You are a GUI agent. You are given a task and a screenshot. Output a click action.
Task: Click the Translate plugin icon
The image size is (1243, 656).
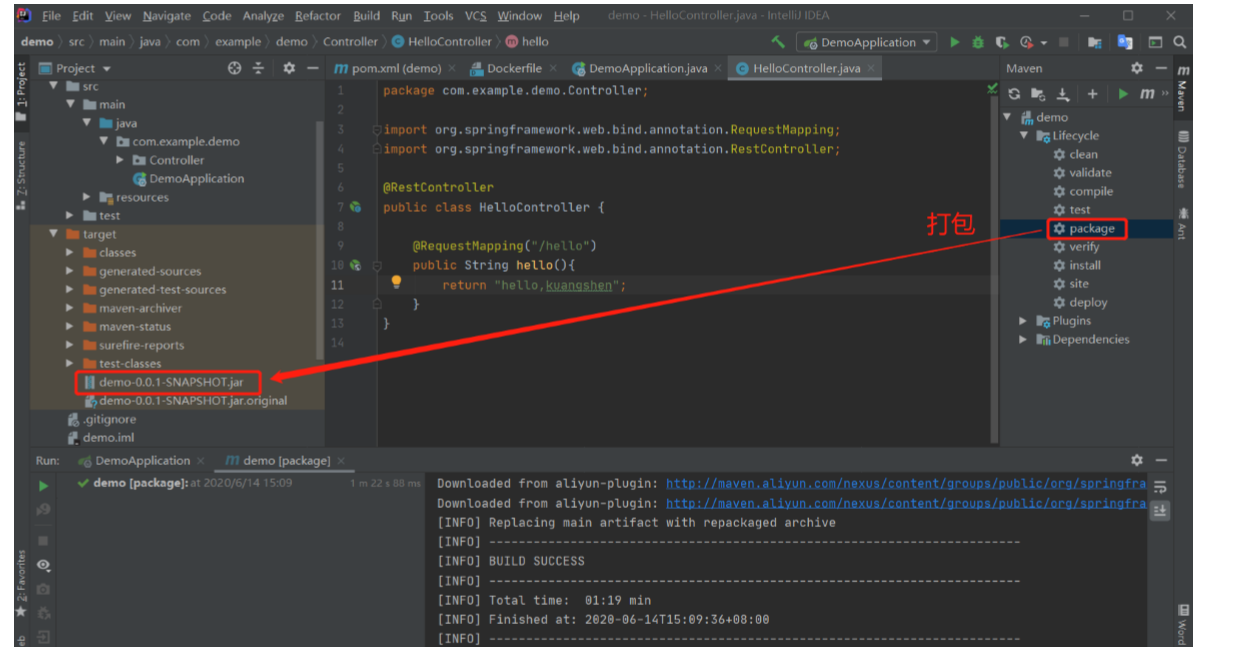[1125, 42]
